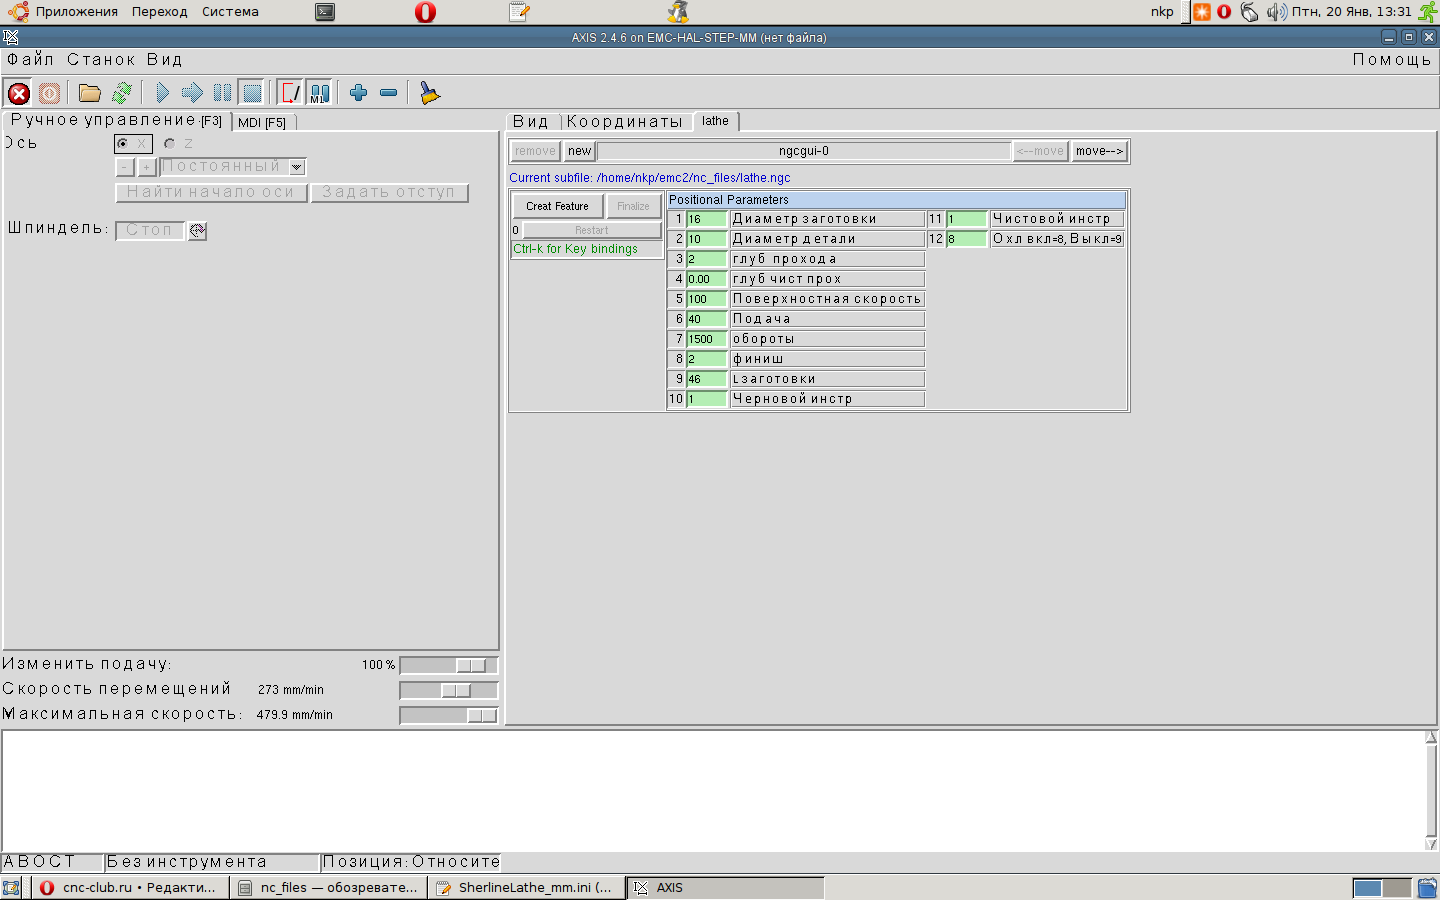Toggle optional pause M1
The image size is (1440, 900).
[319, 93]
